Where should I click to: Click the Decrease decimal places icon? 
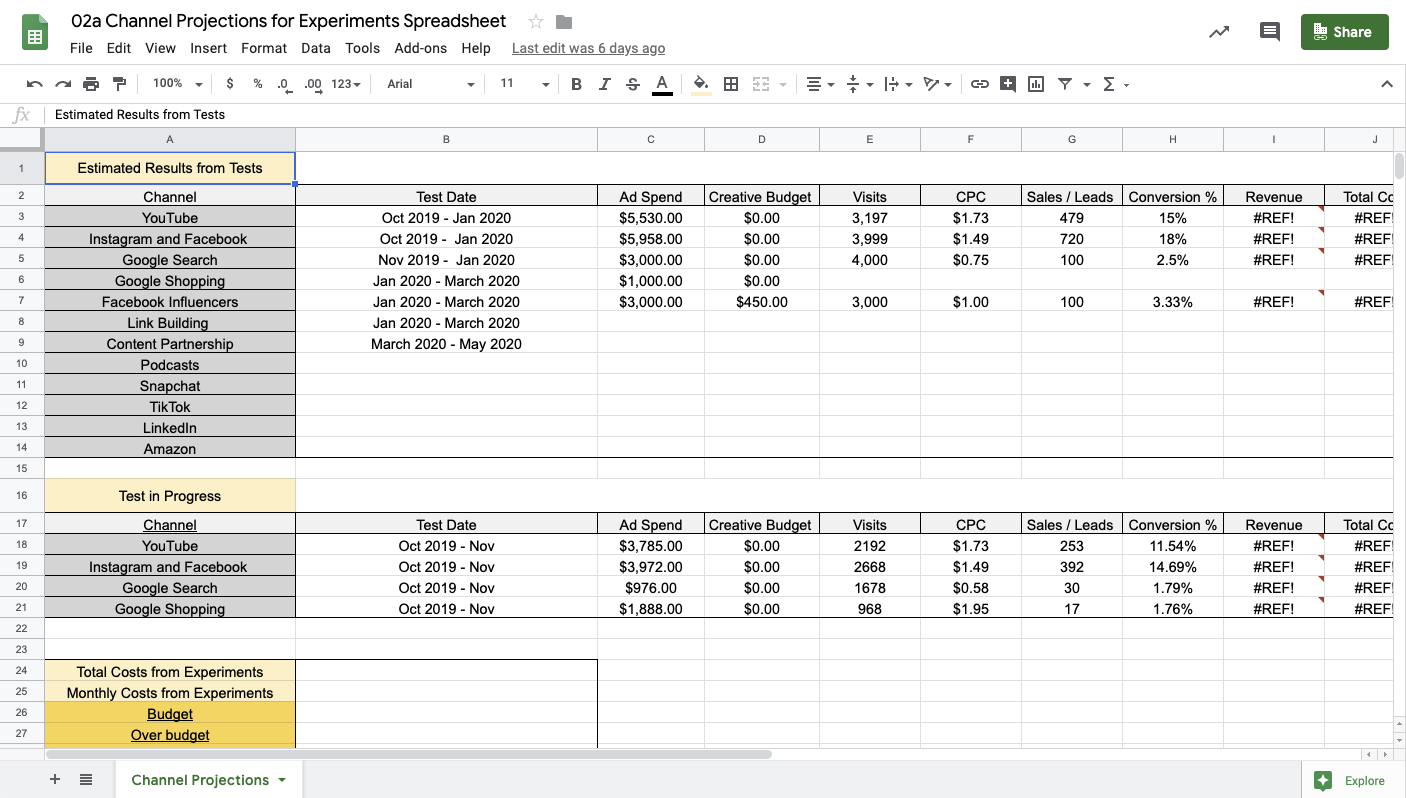(282, 84)
